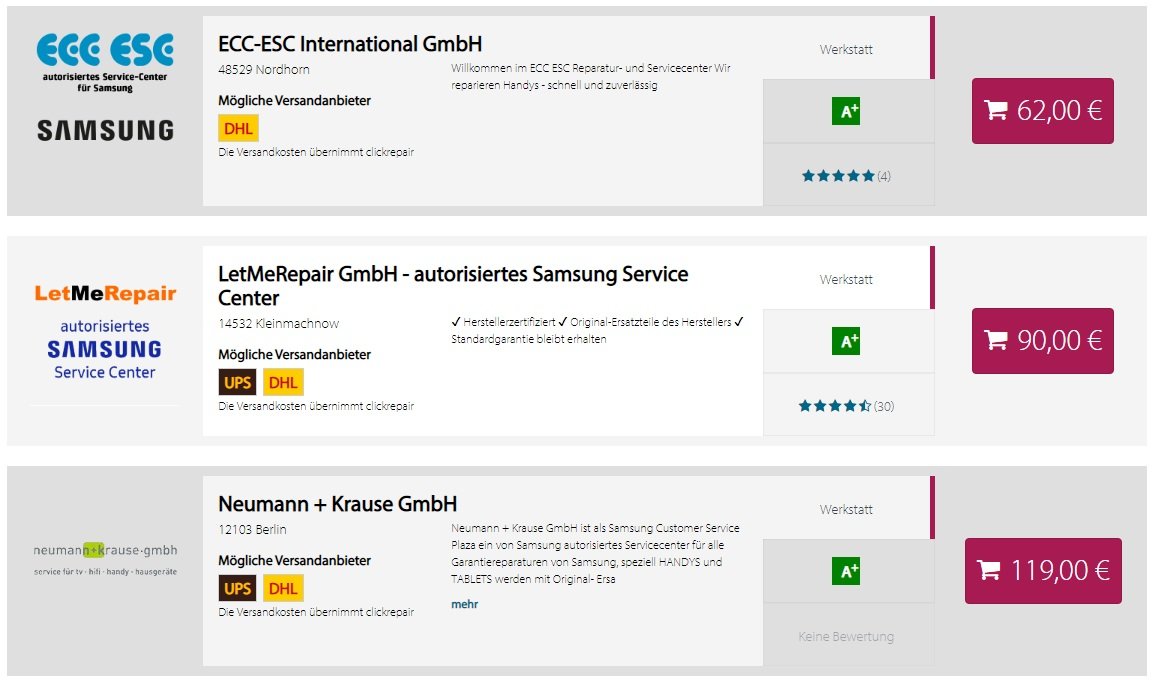Expand description with the 'mehr' link

point(465,604)
